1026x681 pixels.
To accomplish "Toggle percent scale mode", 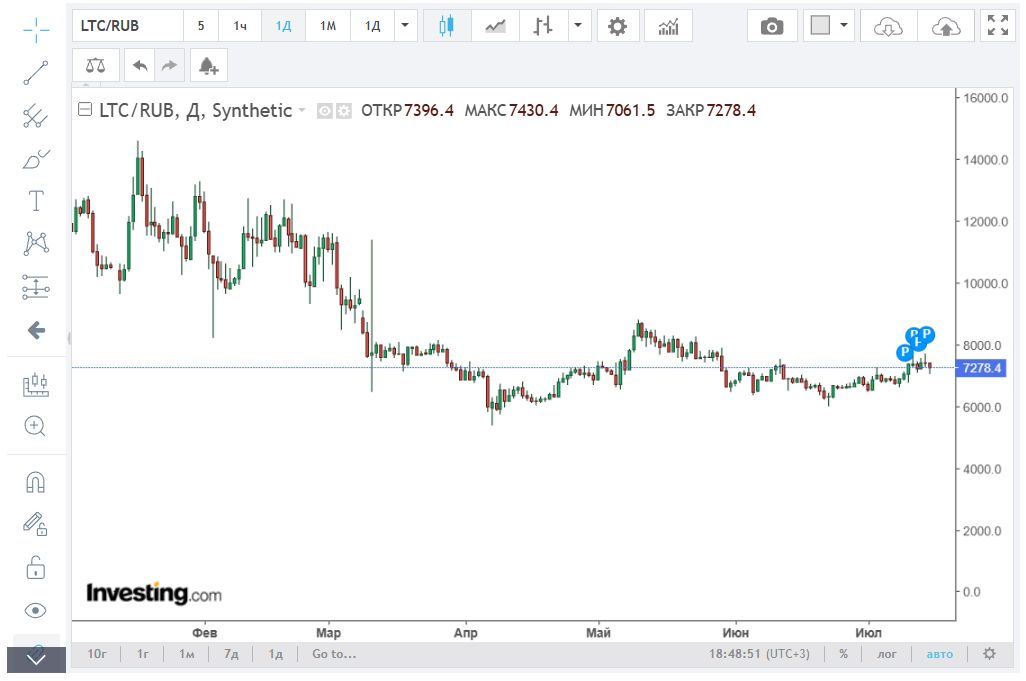I will 843,654.
